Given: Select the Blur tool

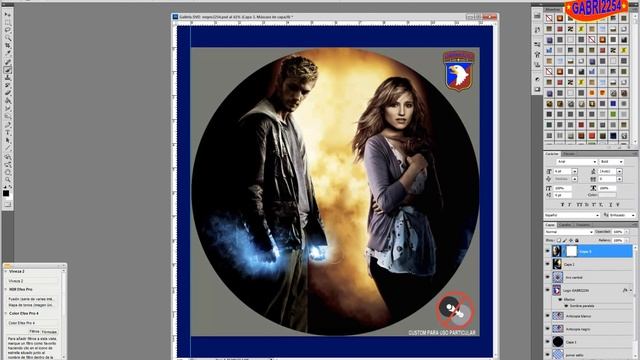Looking at the screenshot, I should 7,109.
